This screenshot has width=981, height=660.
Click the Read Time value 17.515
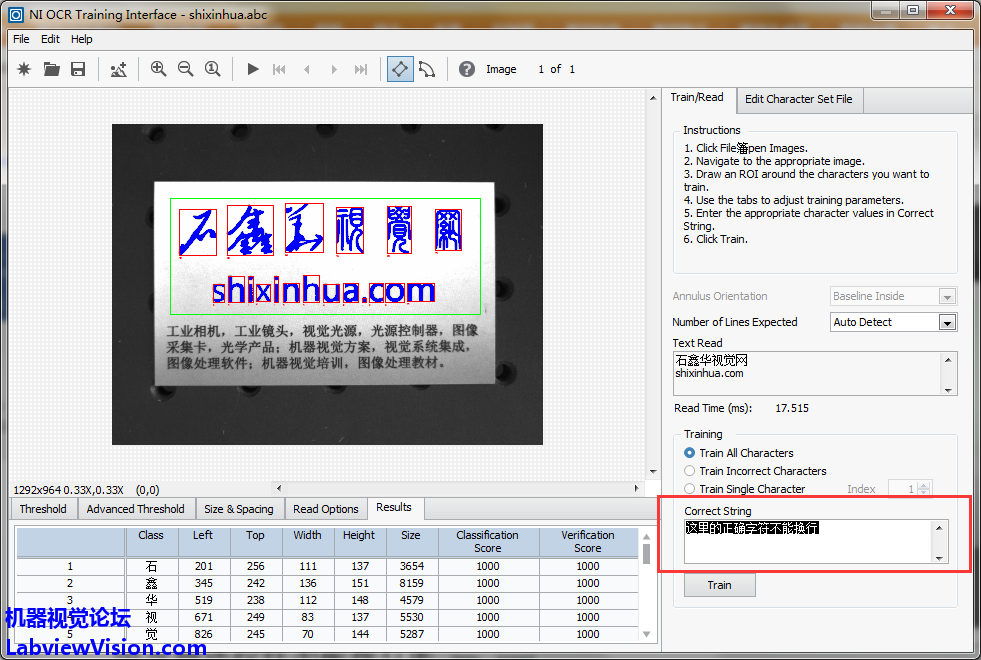792,408
